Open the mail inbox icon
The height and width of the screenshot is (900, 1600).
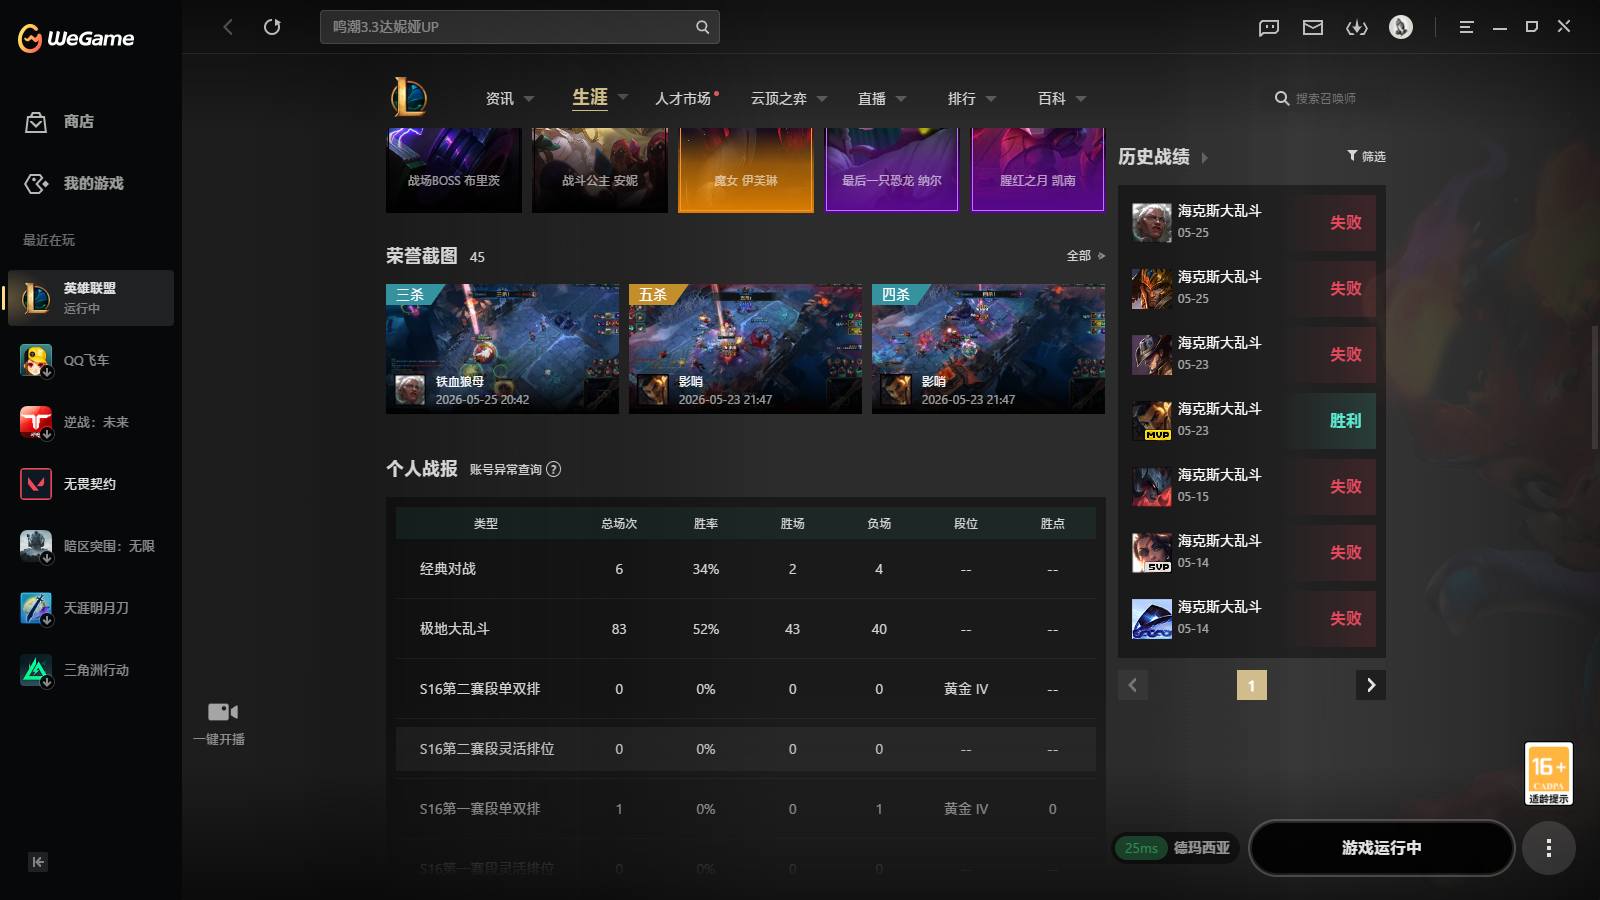coord(1313,27)
